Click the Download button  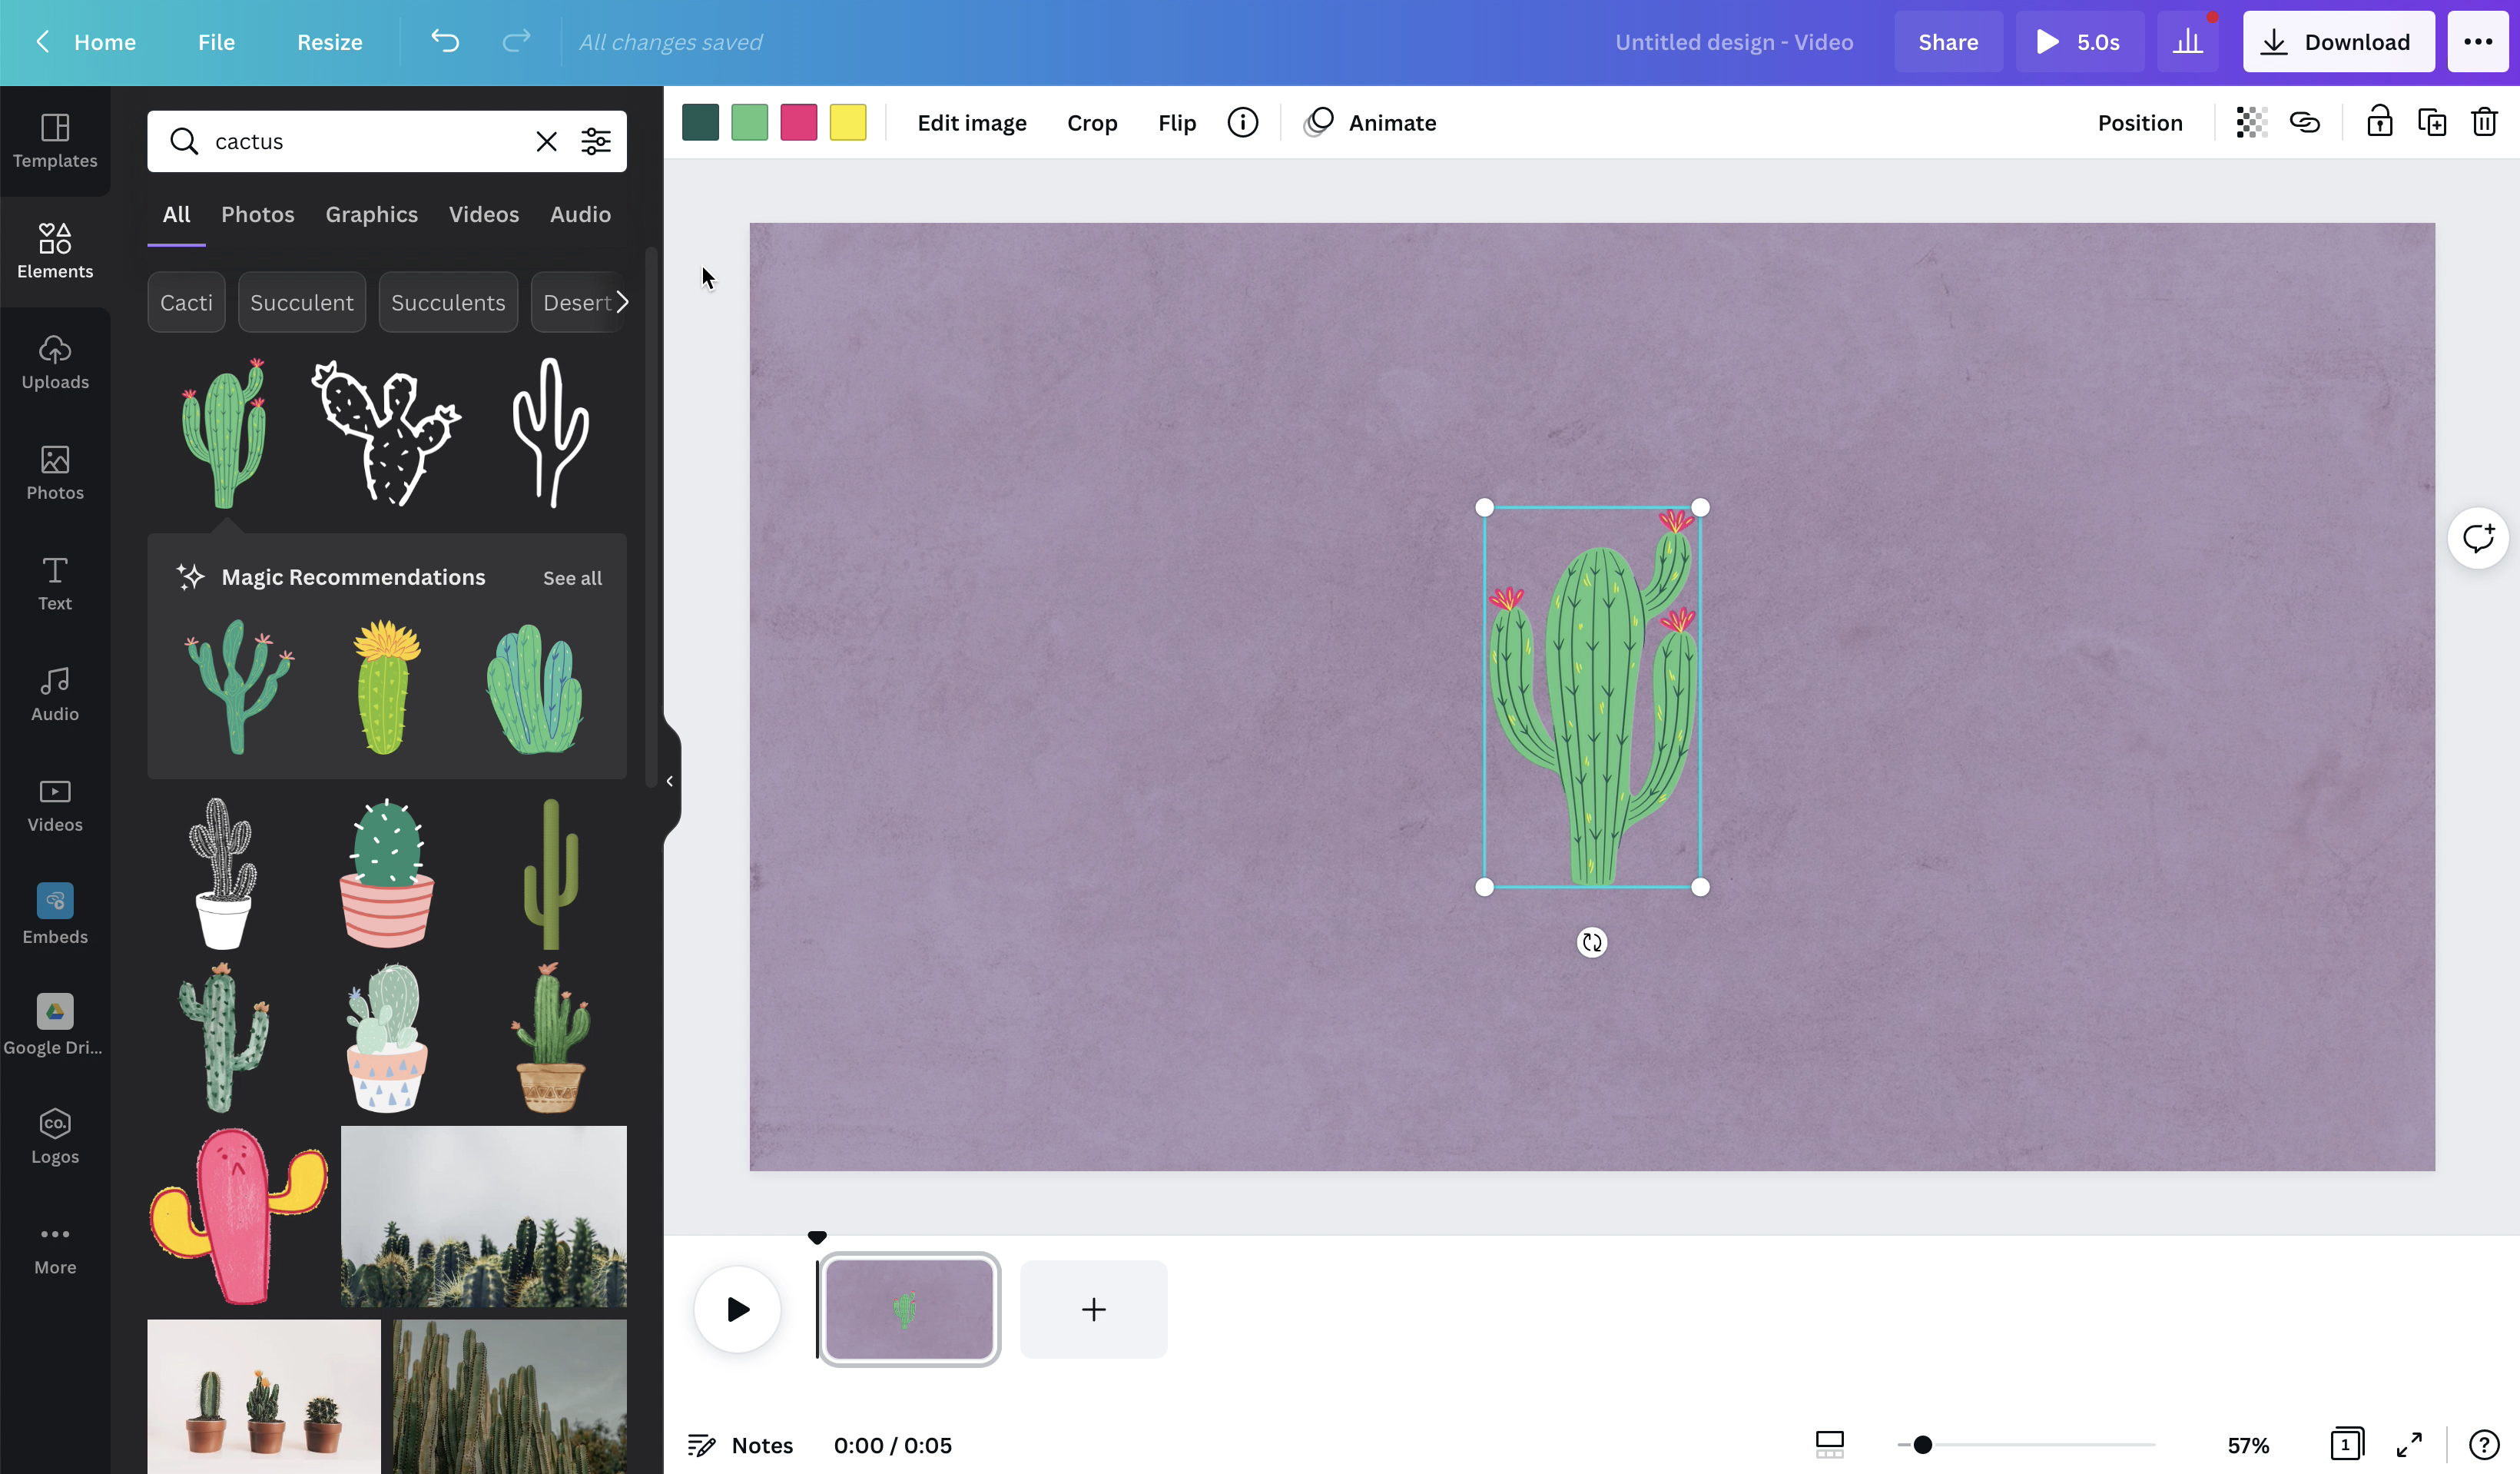point(2337,42)
